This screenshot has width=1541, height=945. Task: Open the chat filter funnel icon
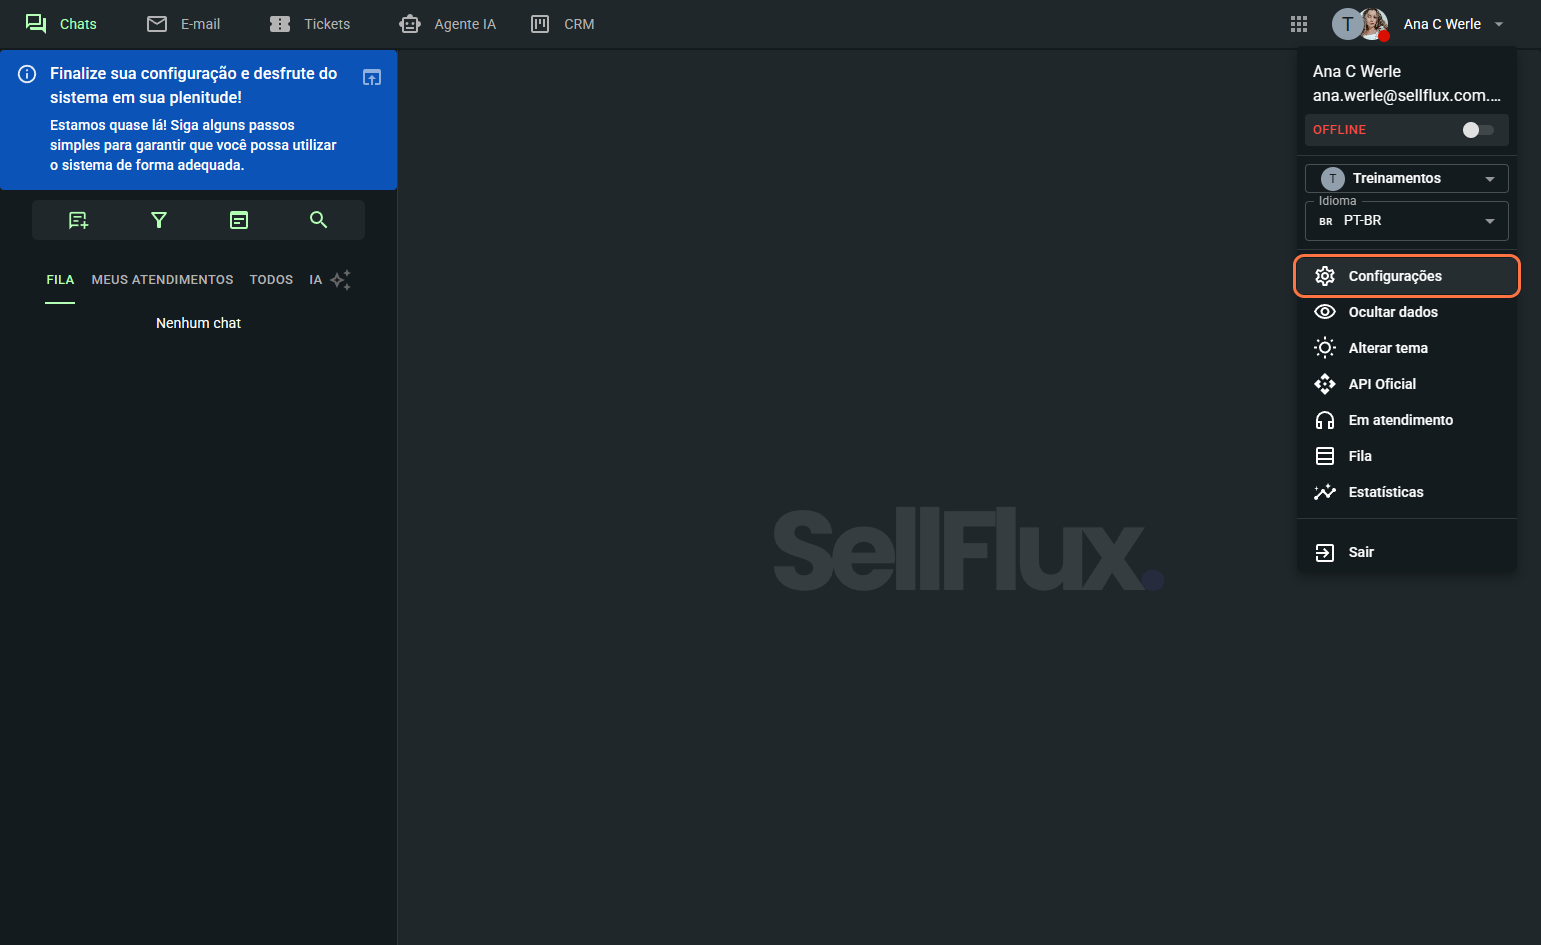click(158, 220)
